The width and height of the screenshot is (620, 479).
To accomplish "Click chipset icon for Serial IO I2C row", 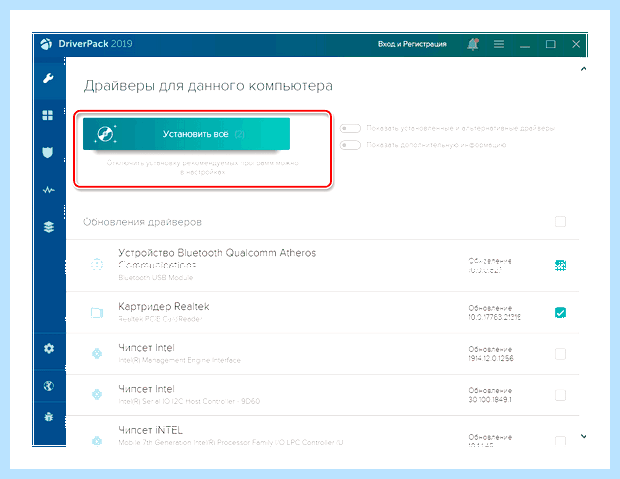I will (x=97, y=394).
